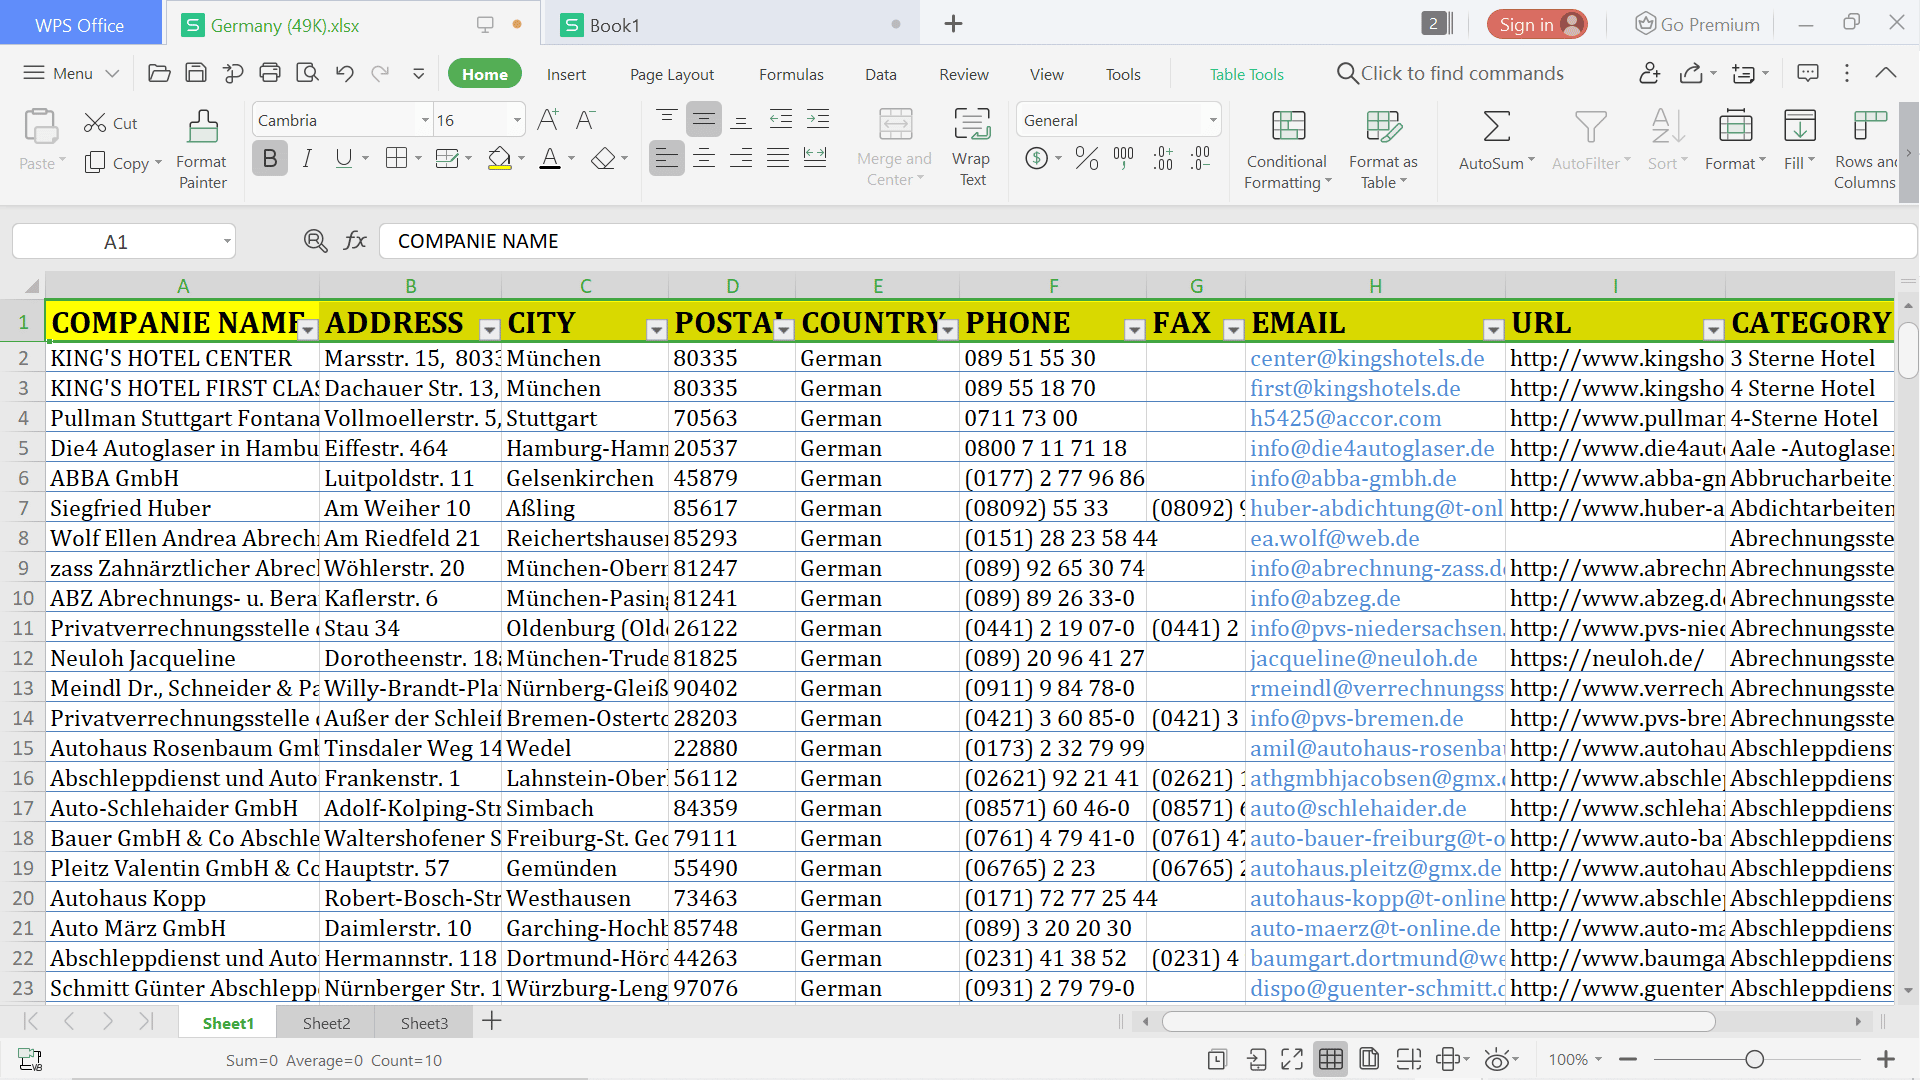Click Increase decimal places icon
1920x1080 pixels.
pos(1163,158)
